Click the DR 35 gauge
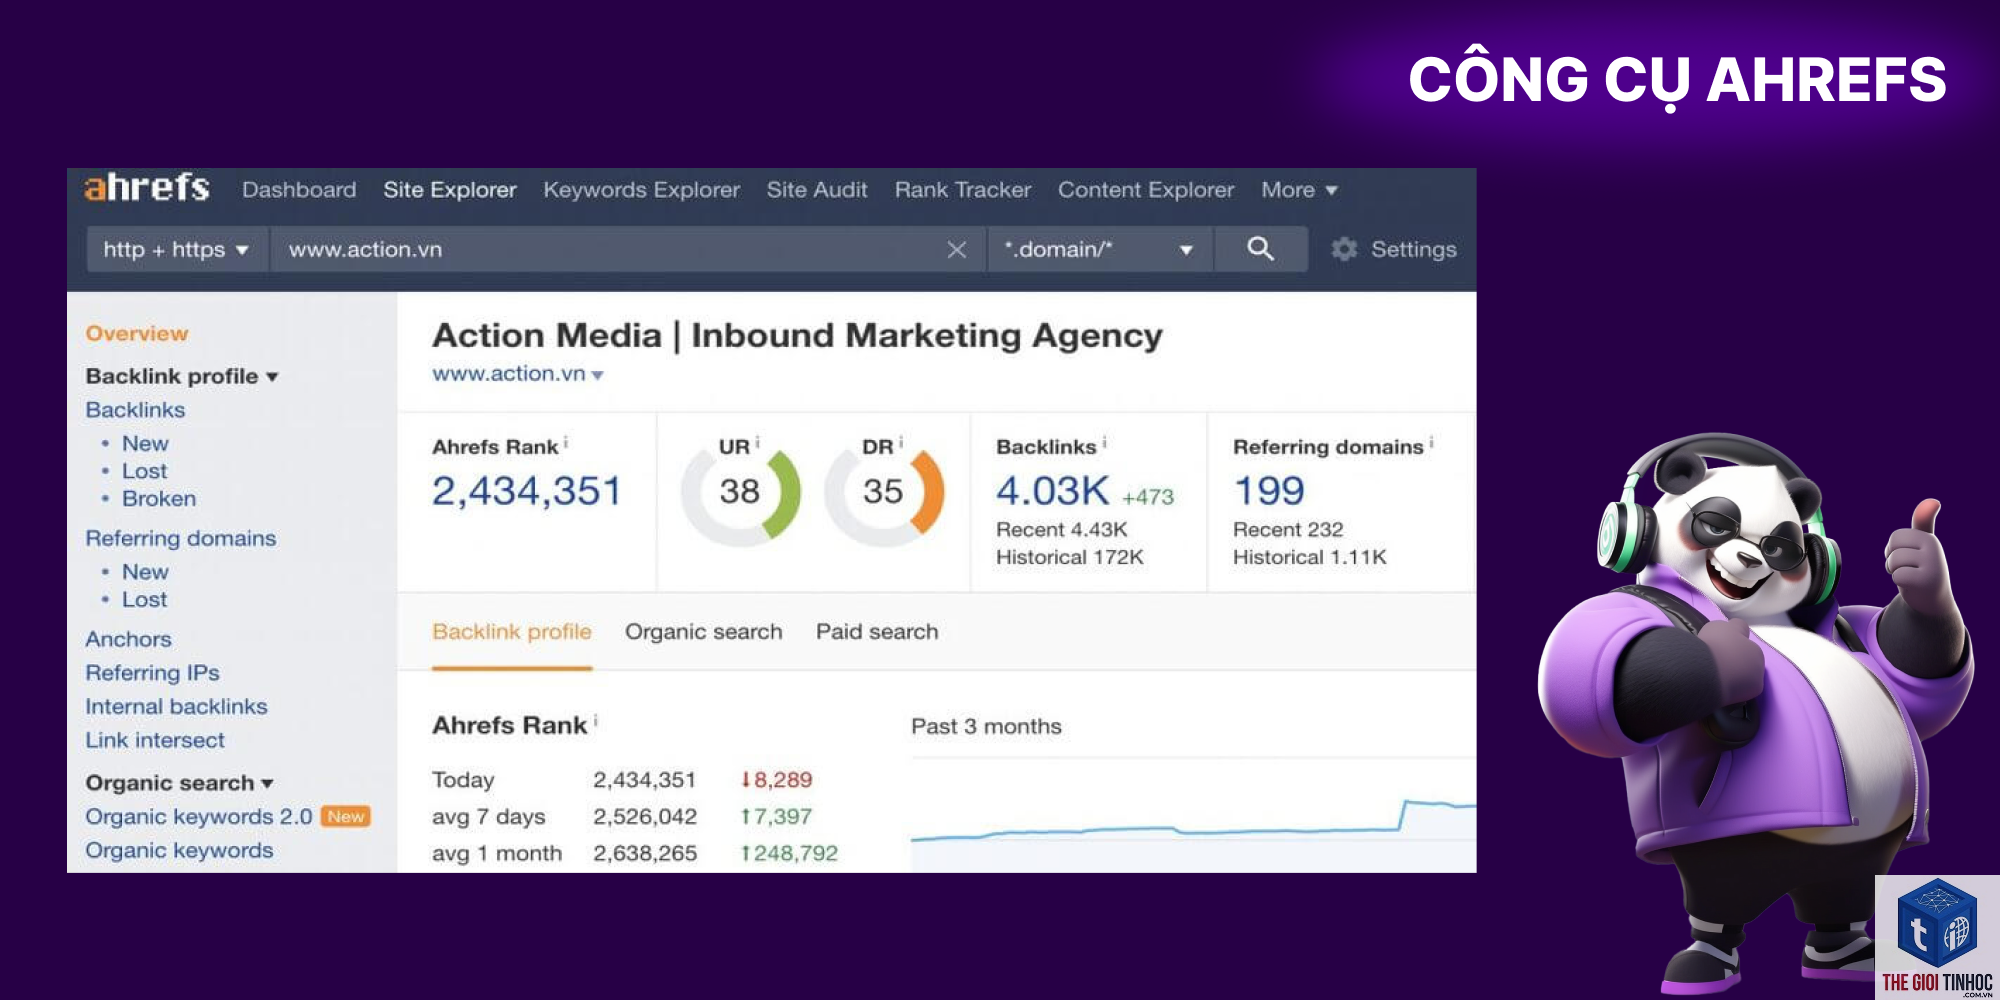2000x1000 pixels. (x=884, y=492)
